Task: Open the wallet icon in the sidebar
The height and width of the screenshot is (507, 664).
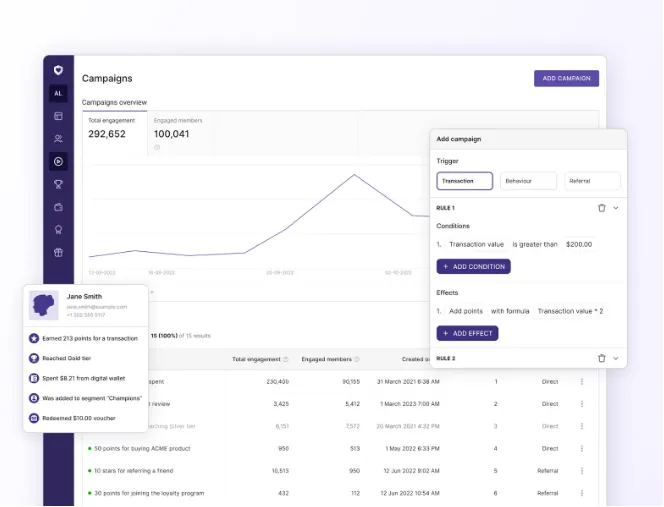Action: pos(58,207)
